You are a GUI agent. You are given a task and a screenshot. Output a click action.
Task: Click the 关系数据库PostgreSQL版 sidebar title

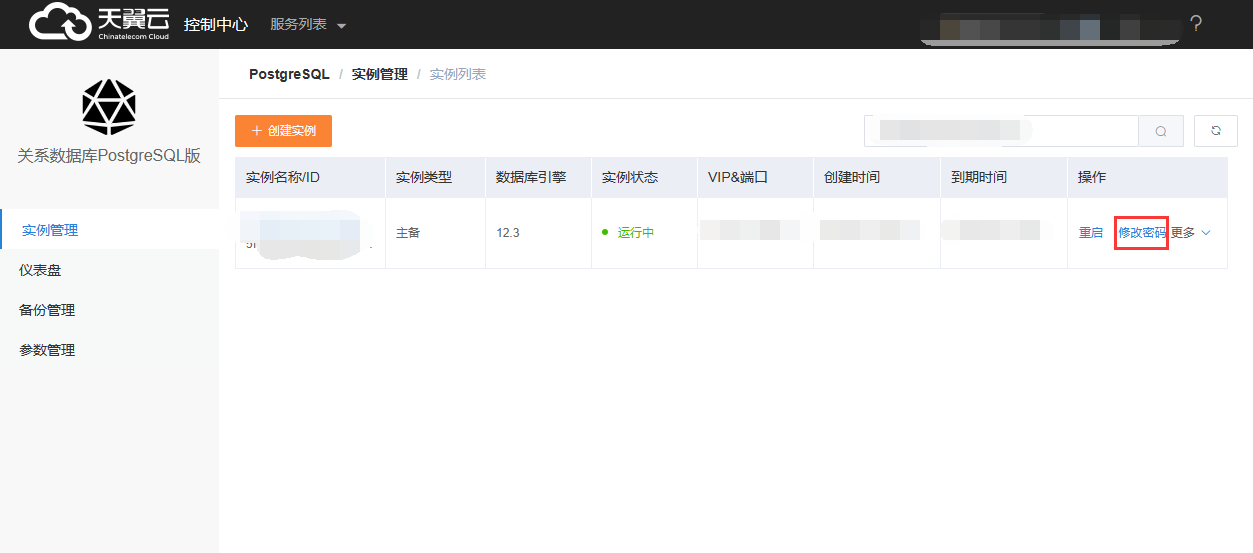click(x=109, y=156)
